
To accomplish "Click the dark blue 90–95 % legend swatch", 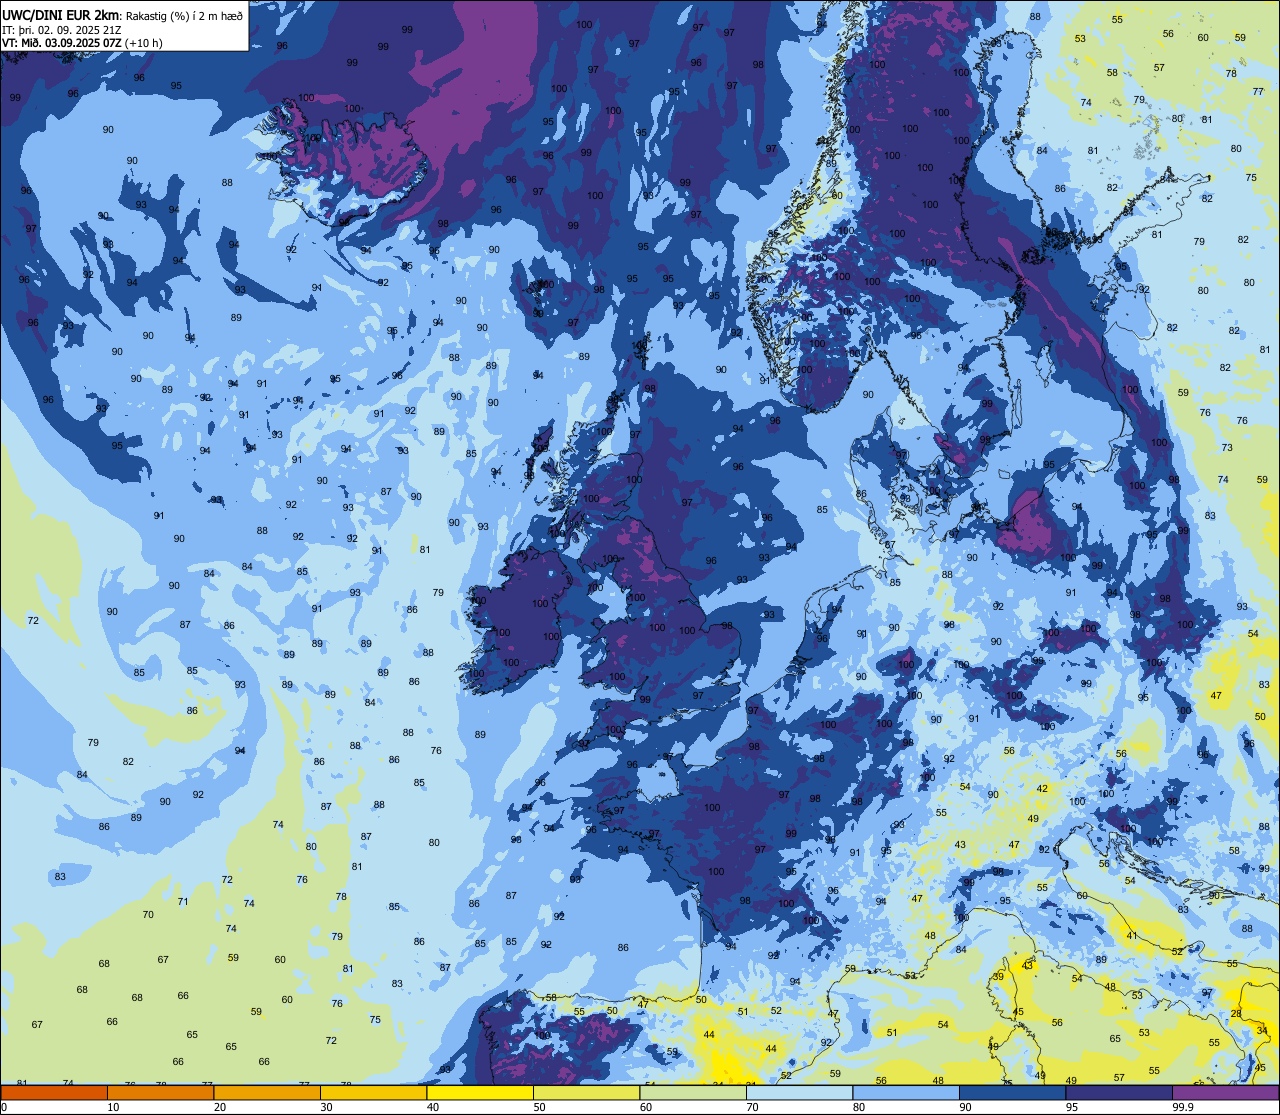I will (x=1012, y=1092).
